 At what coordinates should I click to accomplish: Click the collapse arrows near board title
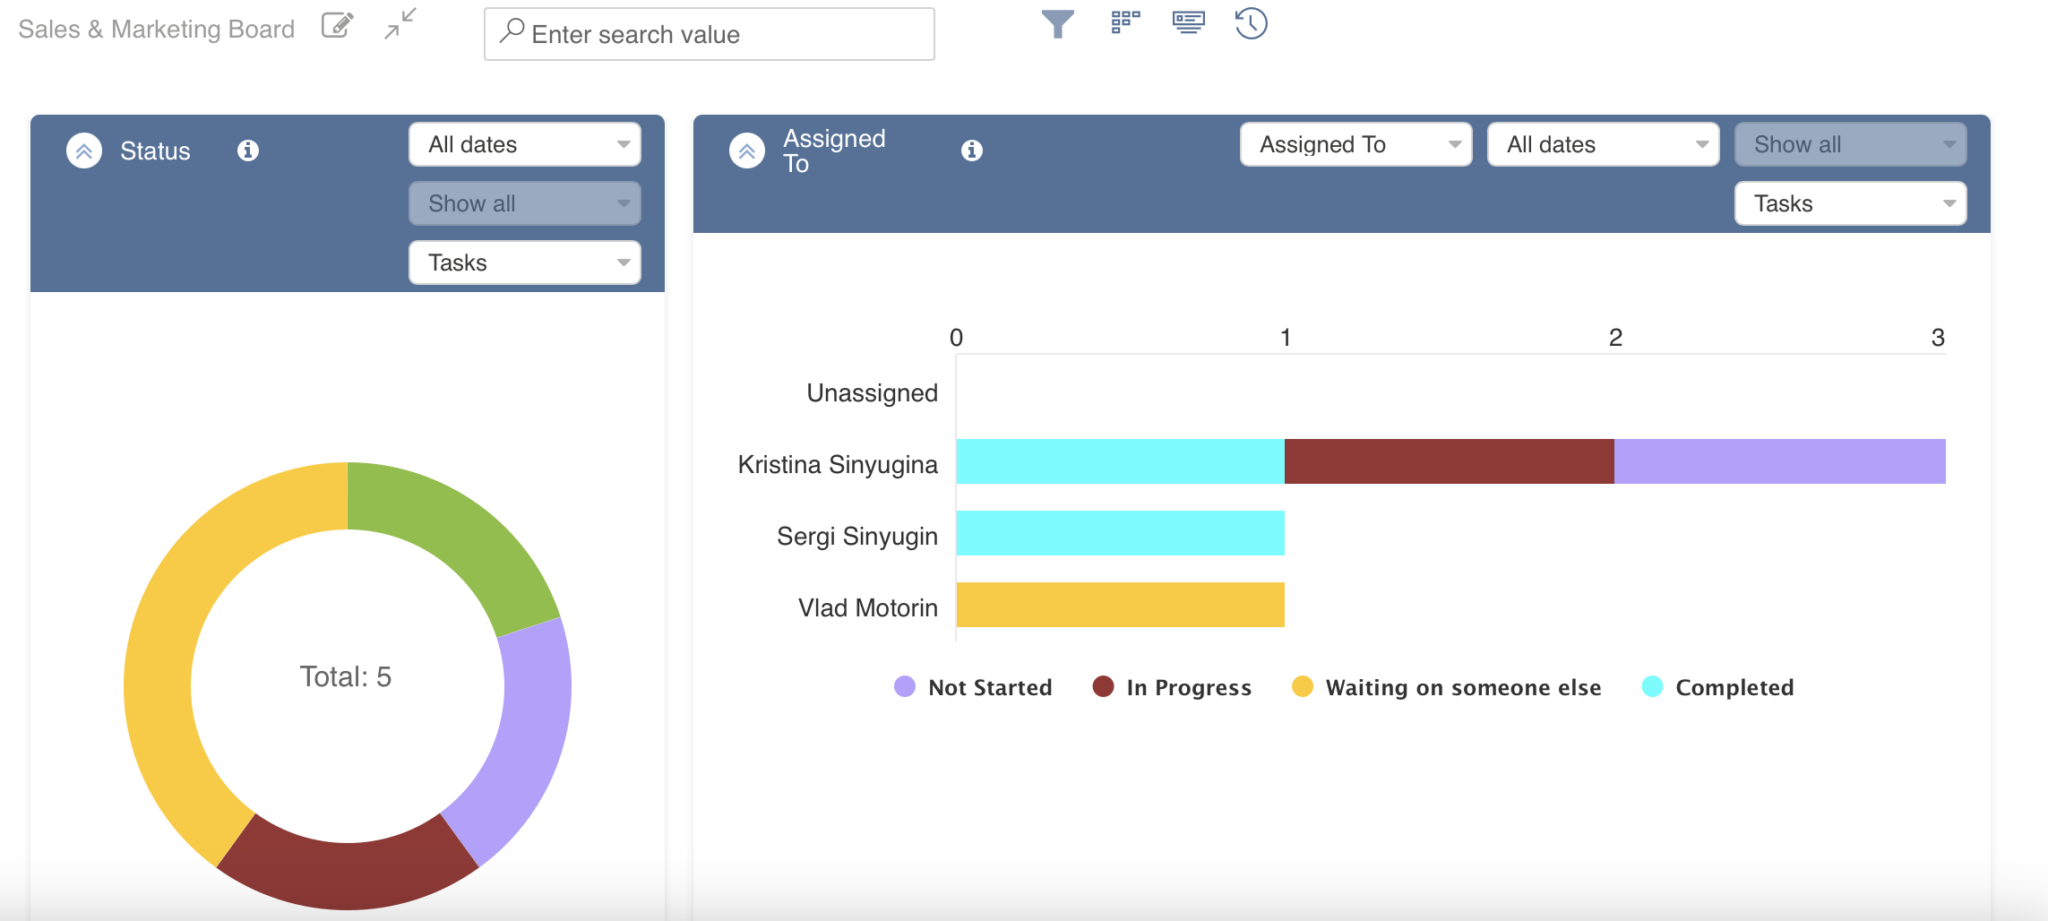point(399,25)
